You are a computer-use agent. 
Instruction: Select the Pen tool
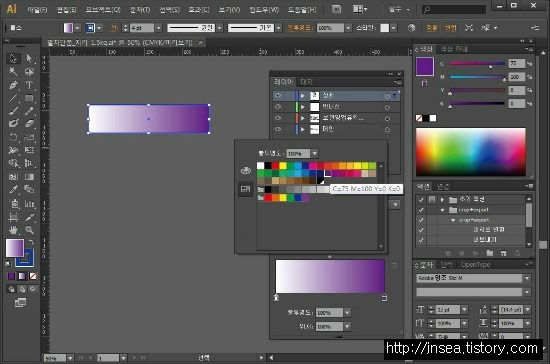coord(13,85)
